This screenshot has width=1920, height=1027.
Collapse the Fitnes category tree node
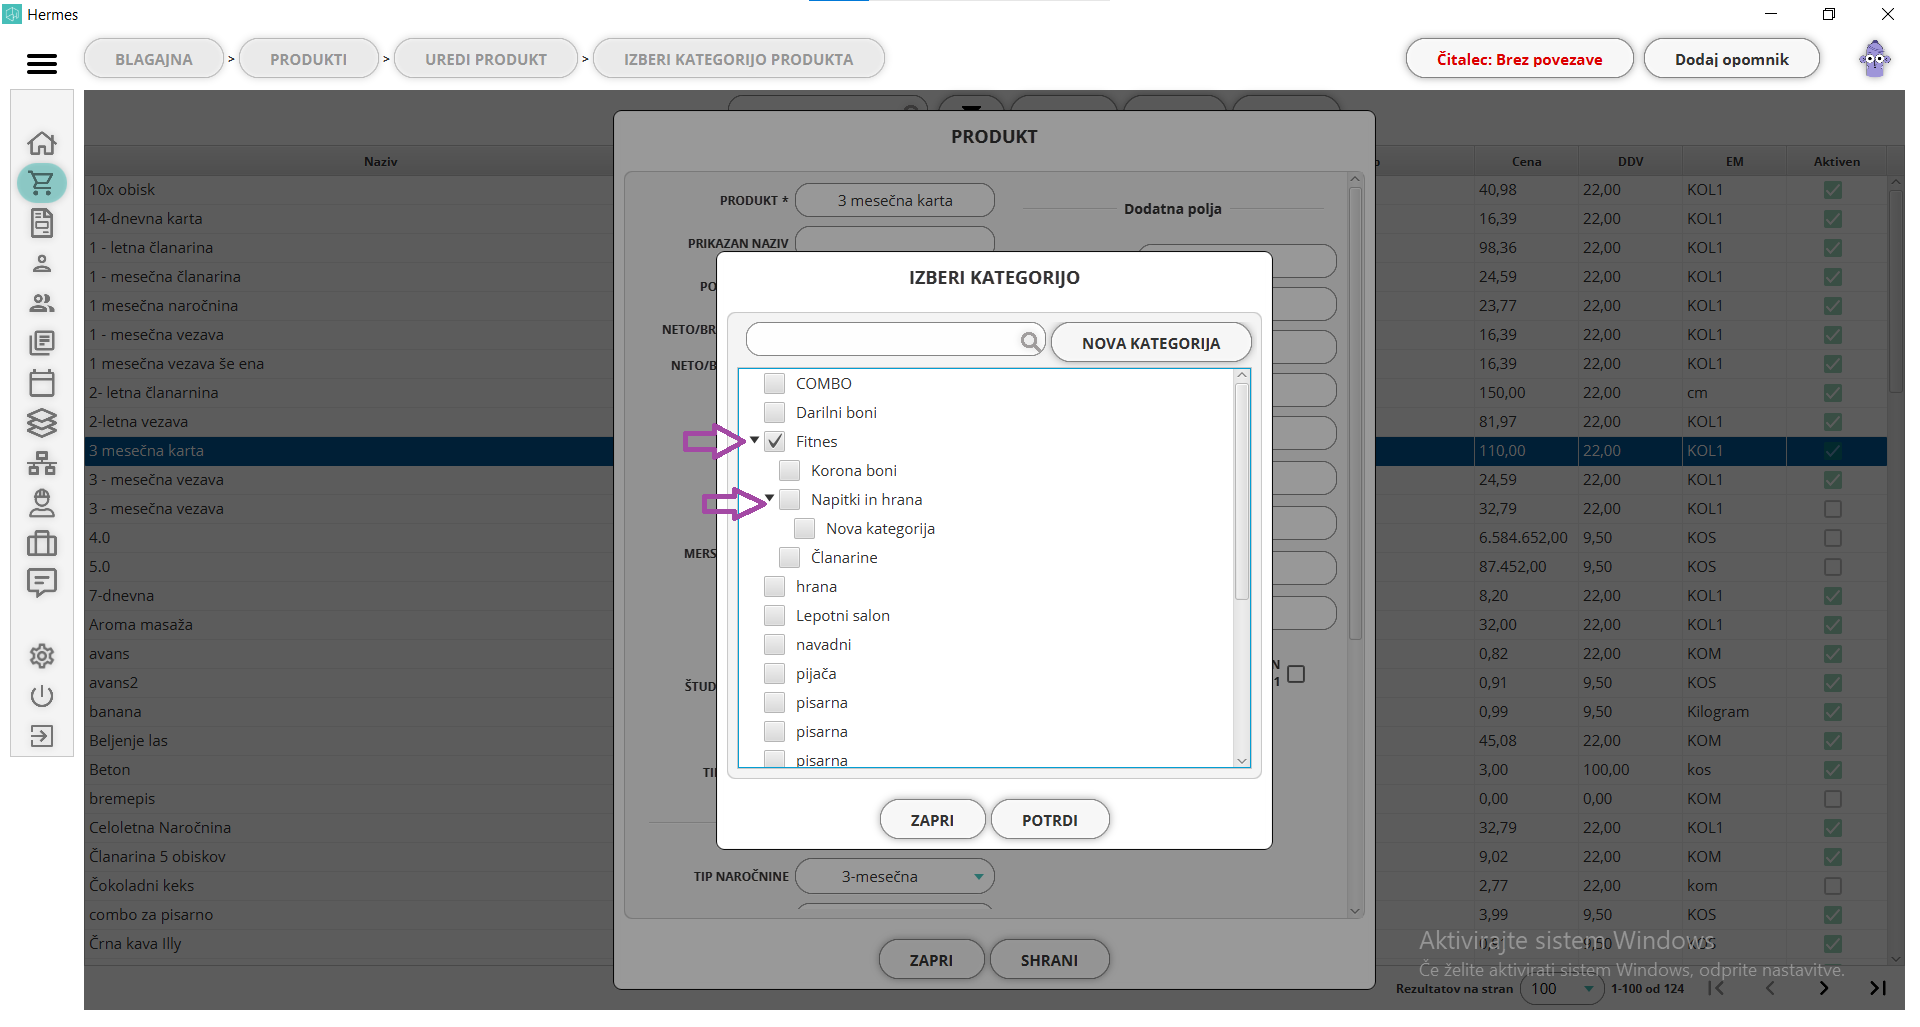pos(754,440)
